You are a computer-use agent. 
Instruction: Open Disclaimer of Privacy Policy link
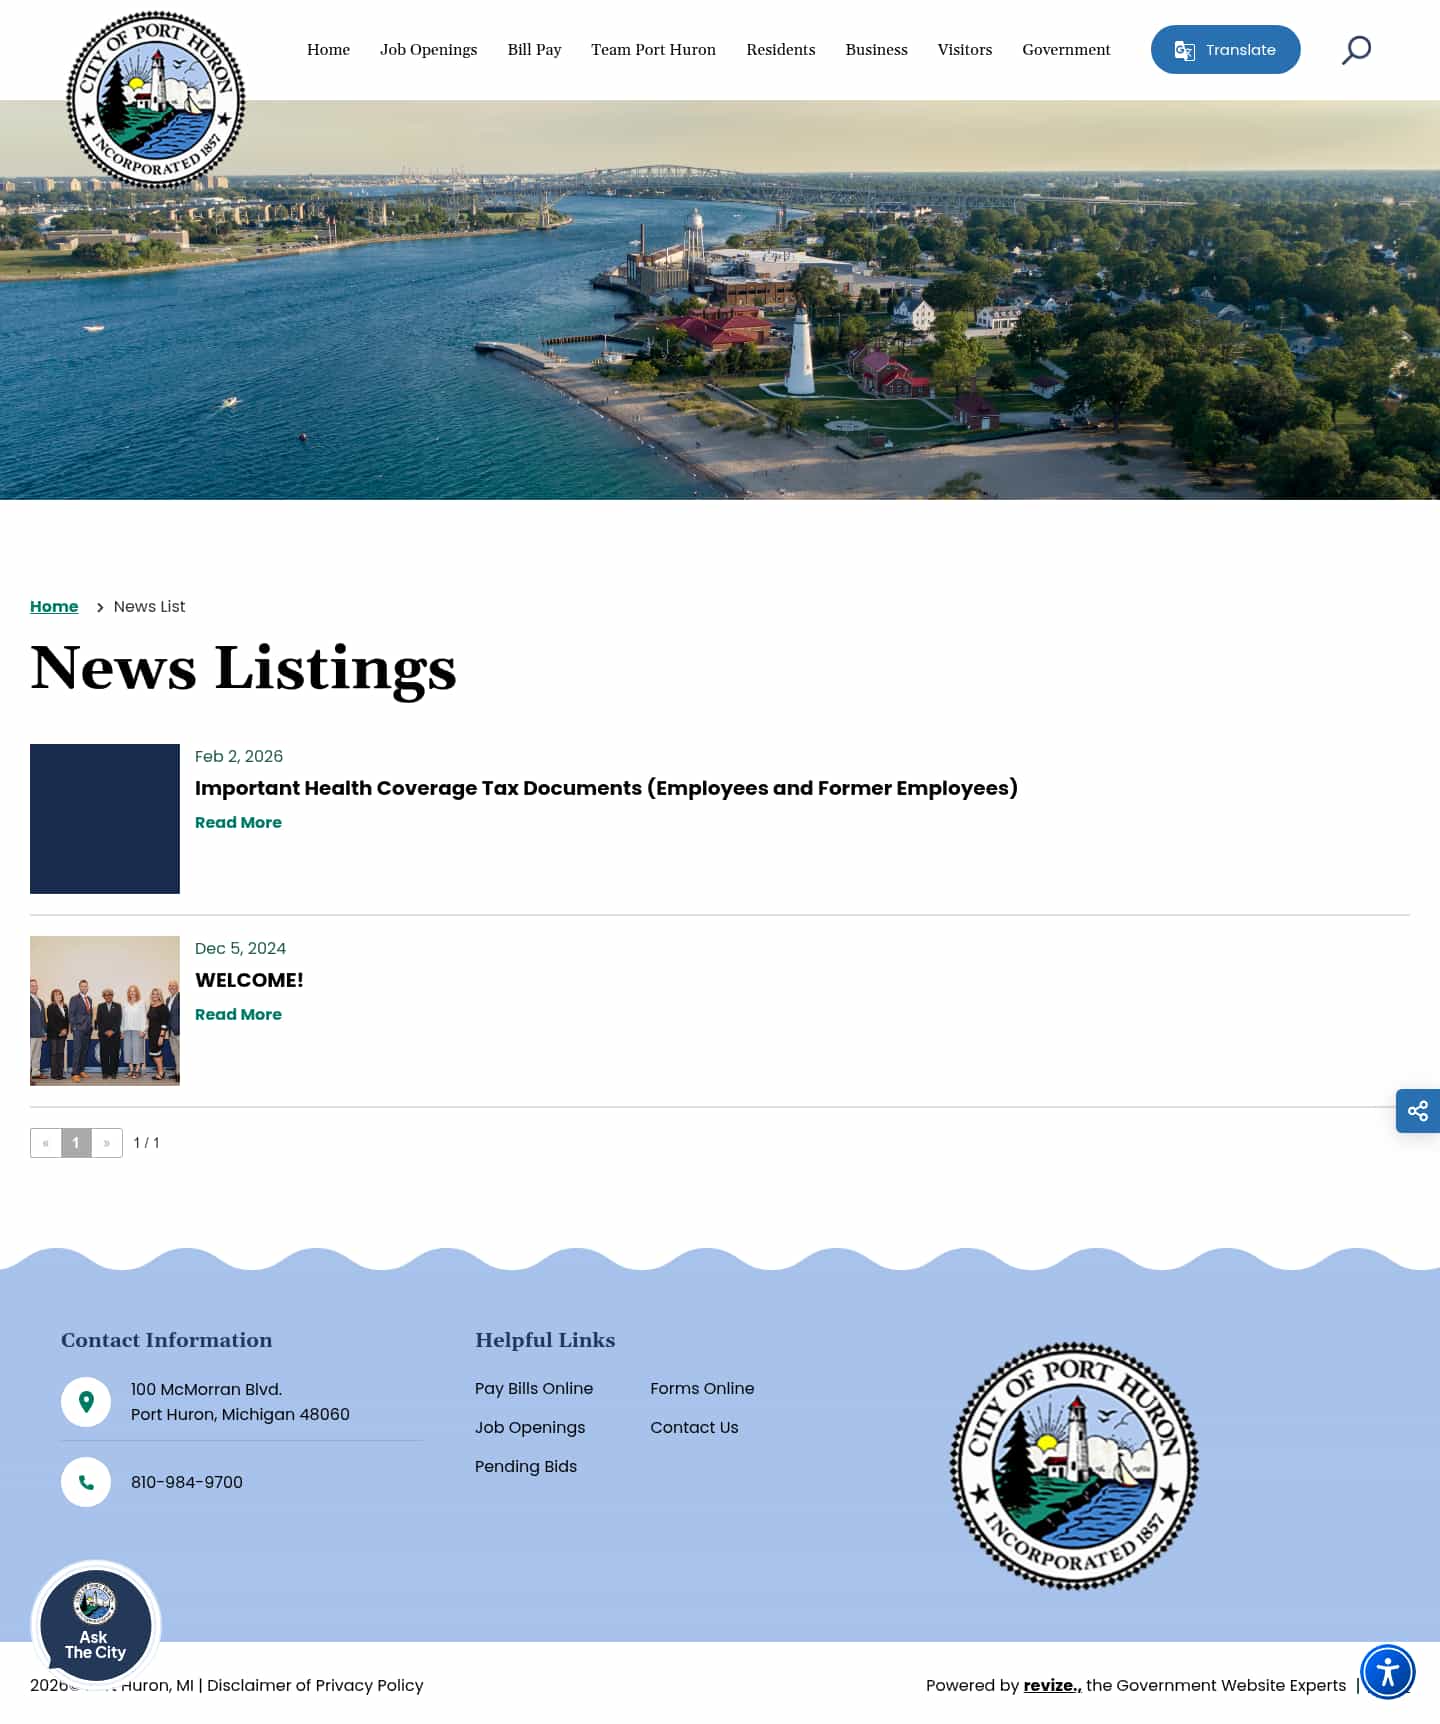[x=315, y=1685]
